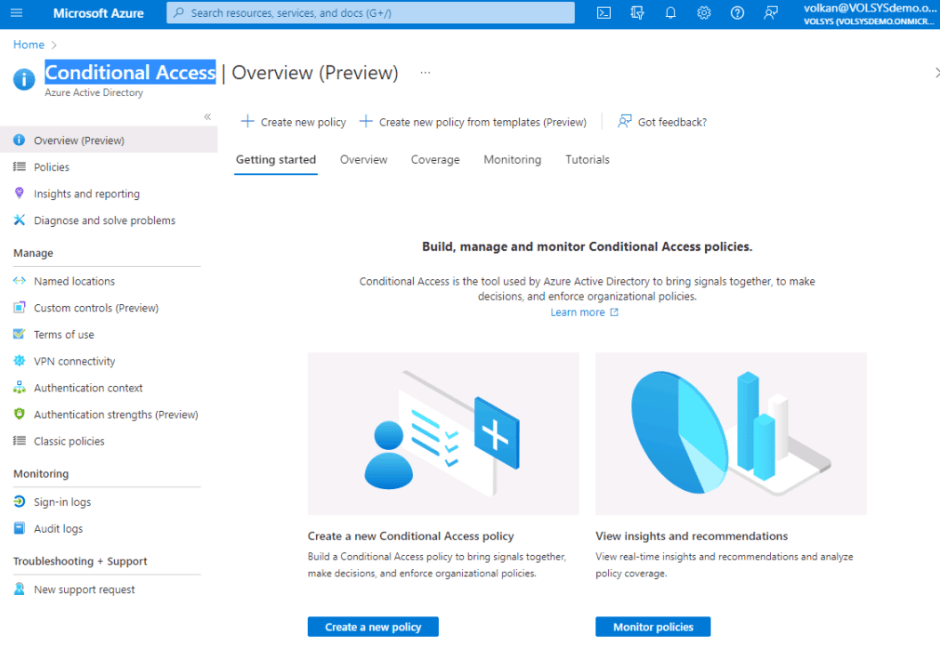940x667 pixels.
Task: Click the help question mark icon
Action: pyautogui.click(x=737, y=13)
